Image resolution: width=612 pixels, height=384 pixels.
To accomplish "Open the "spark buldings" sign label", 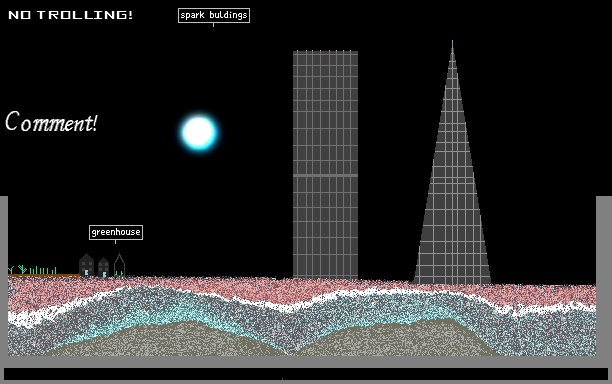I will (214, 15).
